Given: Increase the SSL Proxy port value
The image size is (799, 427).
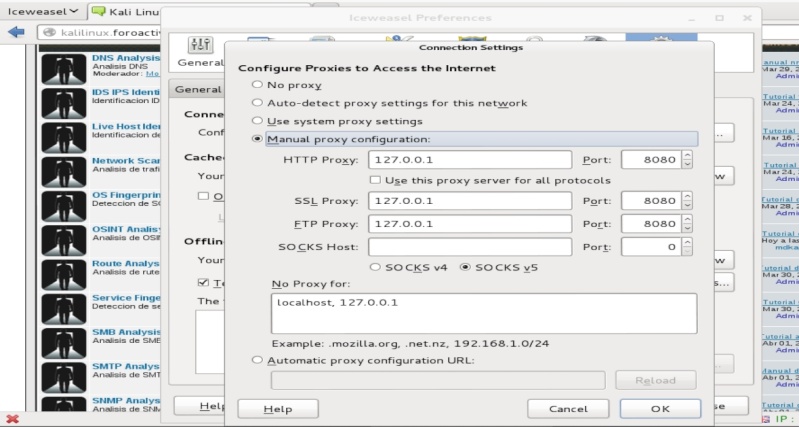Looking at the screenshot, I should [x=687, y=196].
